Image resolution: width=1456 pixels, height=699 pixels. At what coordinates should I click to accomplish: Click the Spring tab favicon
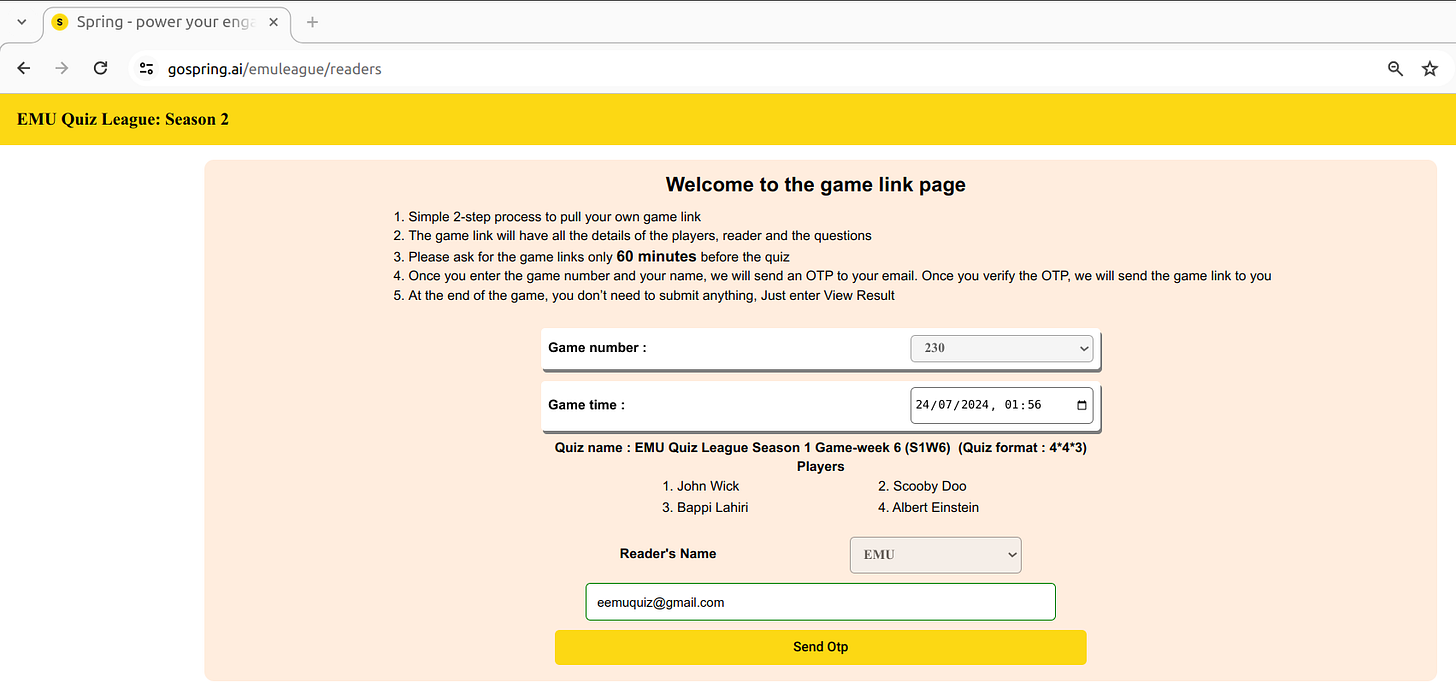59,22
